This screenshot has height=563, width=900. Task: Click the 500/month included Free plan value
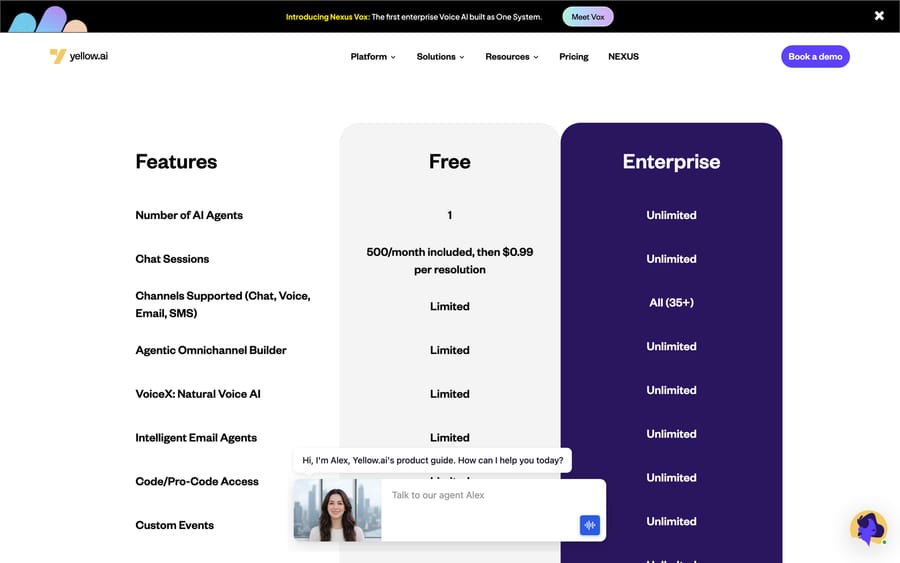tap(449, 261)
